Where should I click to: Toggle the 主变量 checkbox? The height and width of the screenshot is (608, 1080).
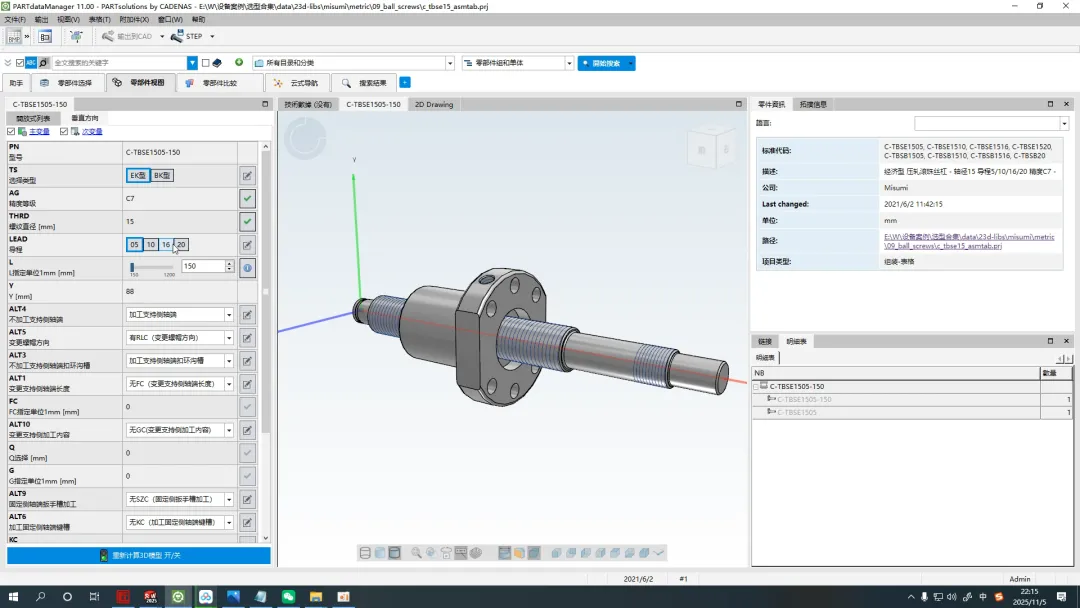coord(11,132)
